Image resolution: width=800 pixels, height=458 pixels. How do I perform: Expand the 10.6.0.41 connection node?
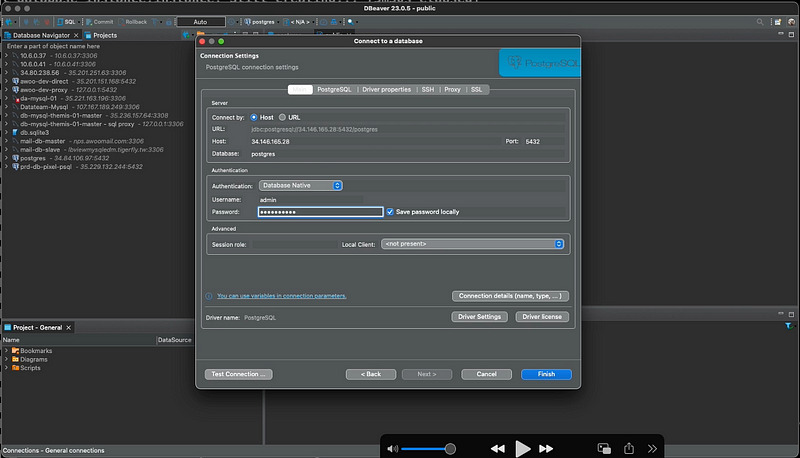[6, 64]
